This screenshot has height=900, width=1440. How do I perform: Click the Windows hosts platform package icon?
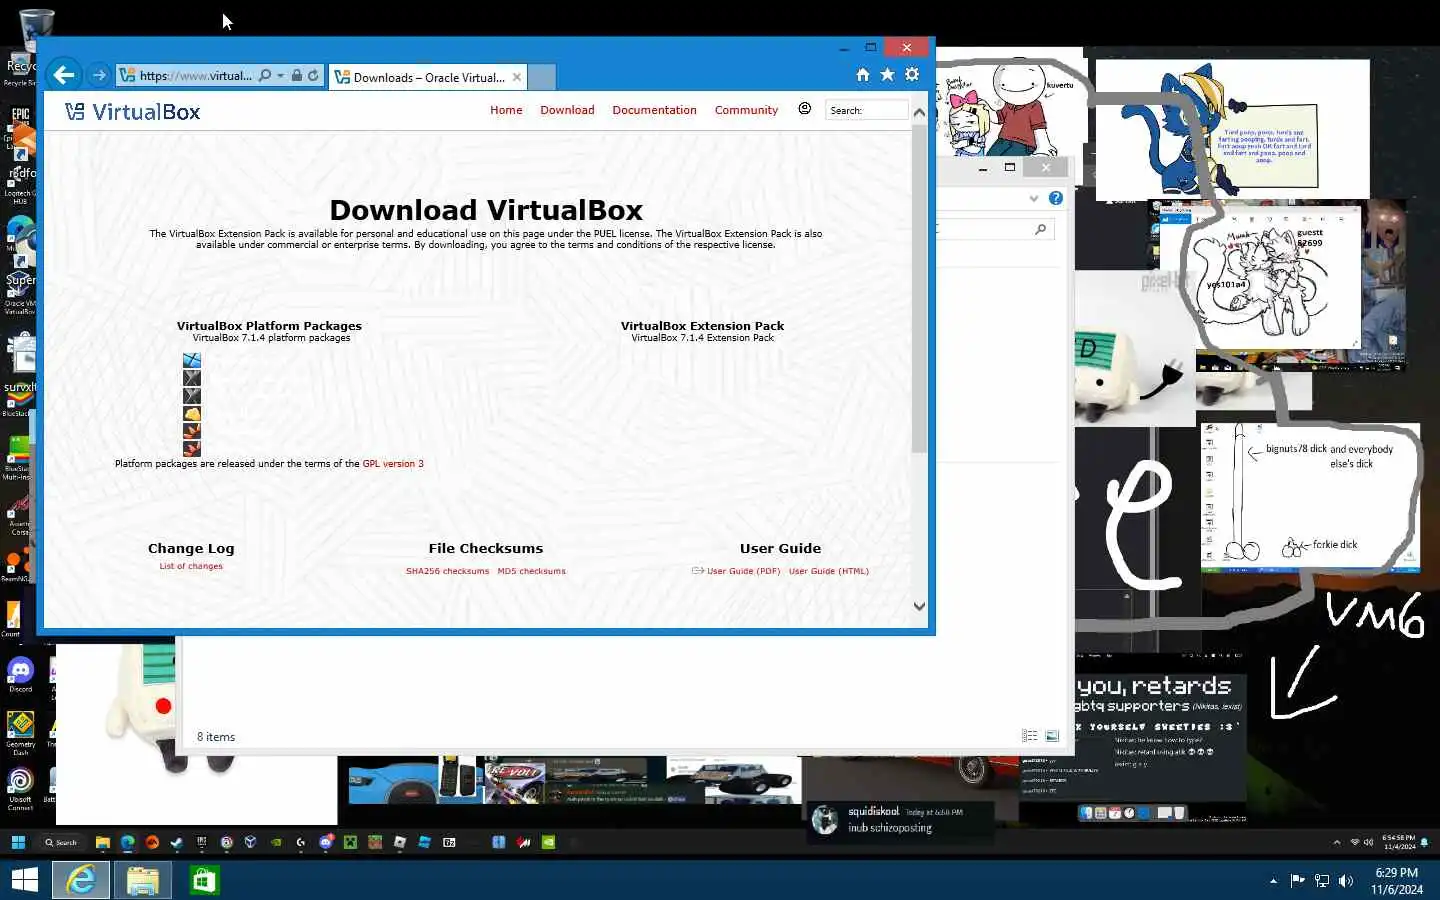[x=192, y=360]
